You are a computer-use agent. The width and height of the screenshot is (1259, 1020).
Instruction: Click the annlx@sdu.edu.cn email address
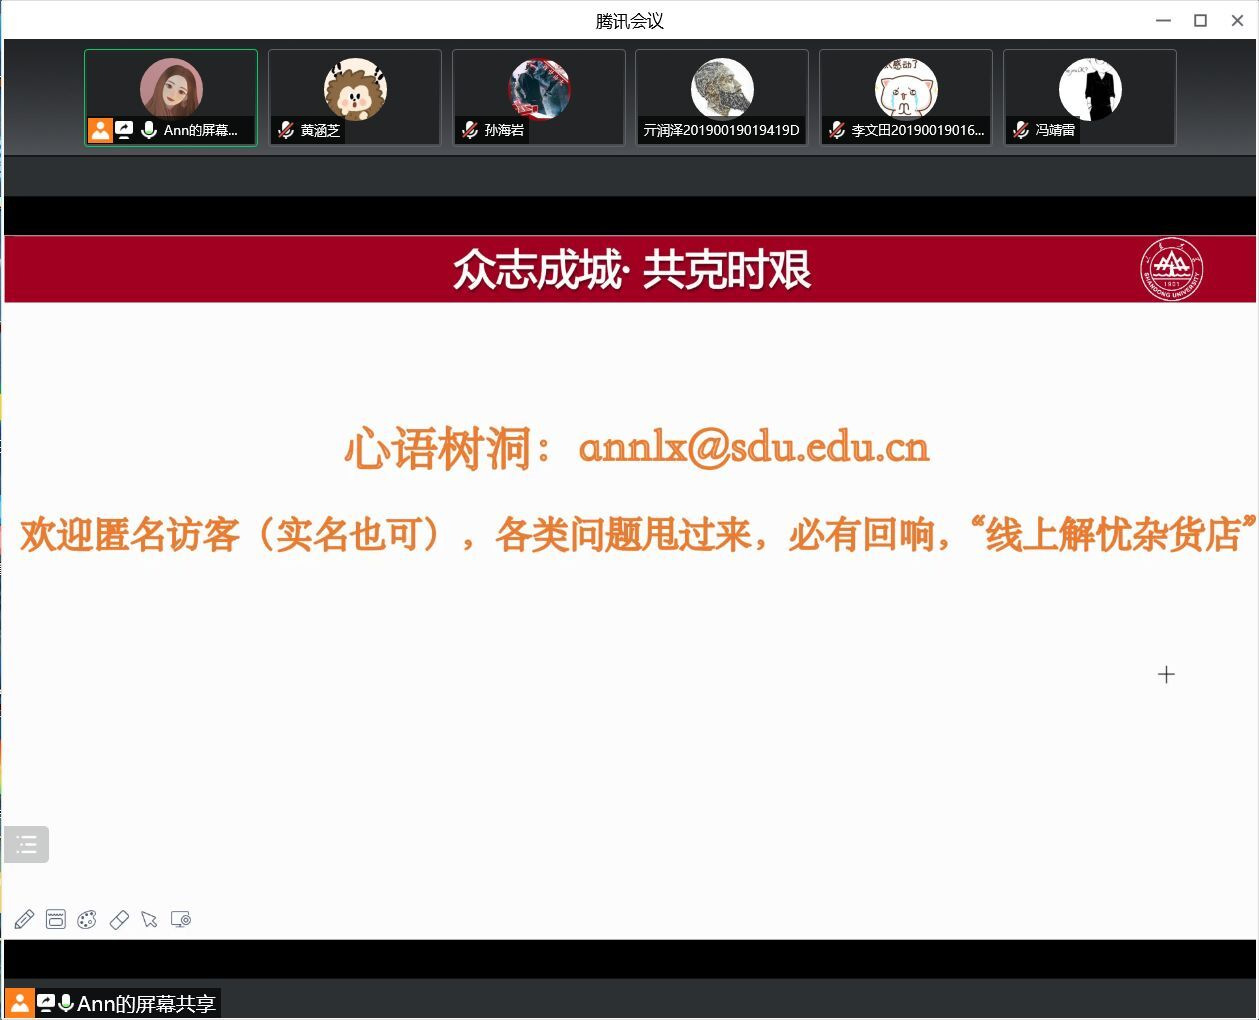coord(754,447)
